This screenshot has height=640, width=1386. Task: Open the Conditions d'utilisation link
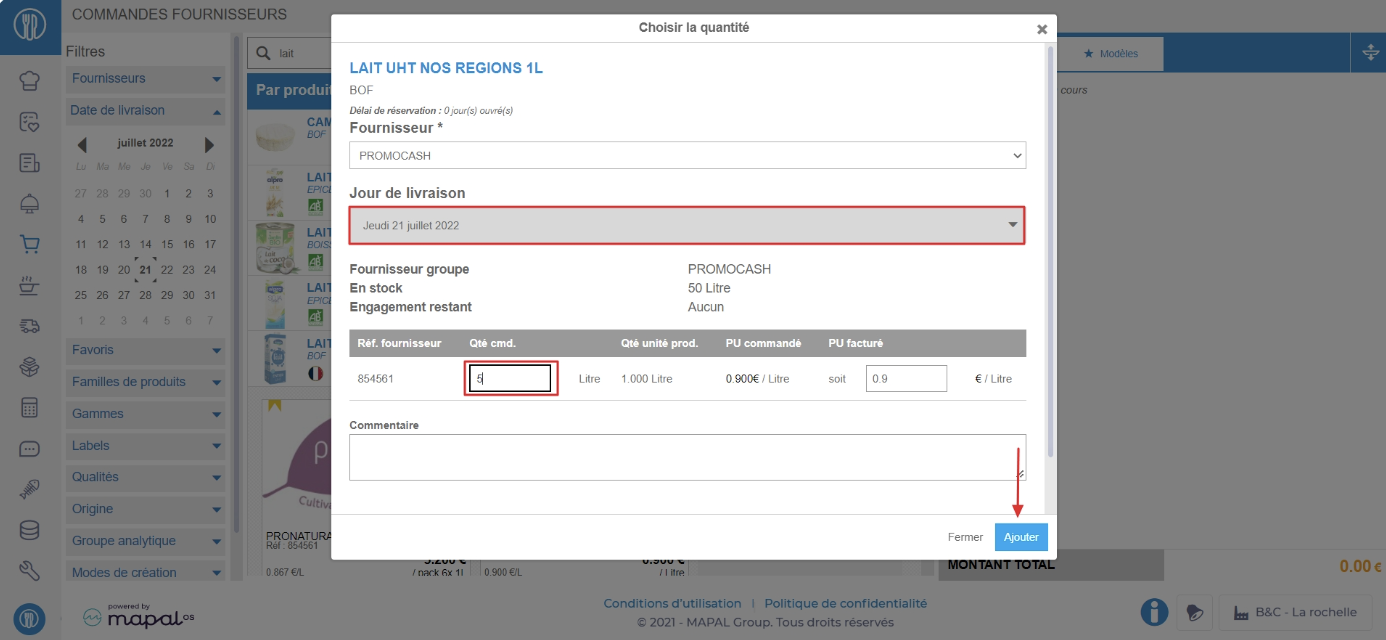(672, 603)
